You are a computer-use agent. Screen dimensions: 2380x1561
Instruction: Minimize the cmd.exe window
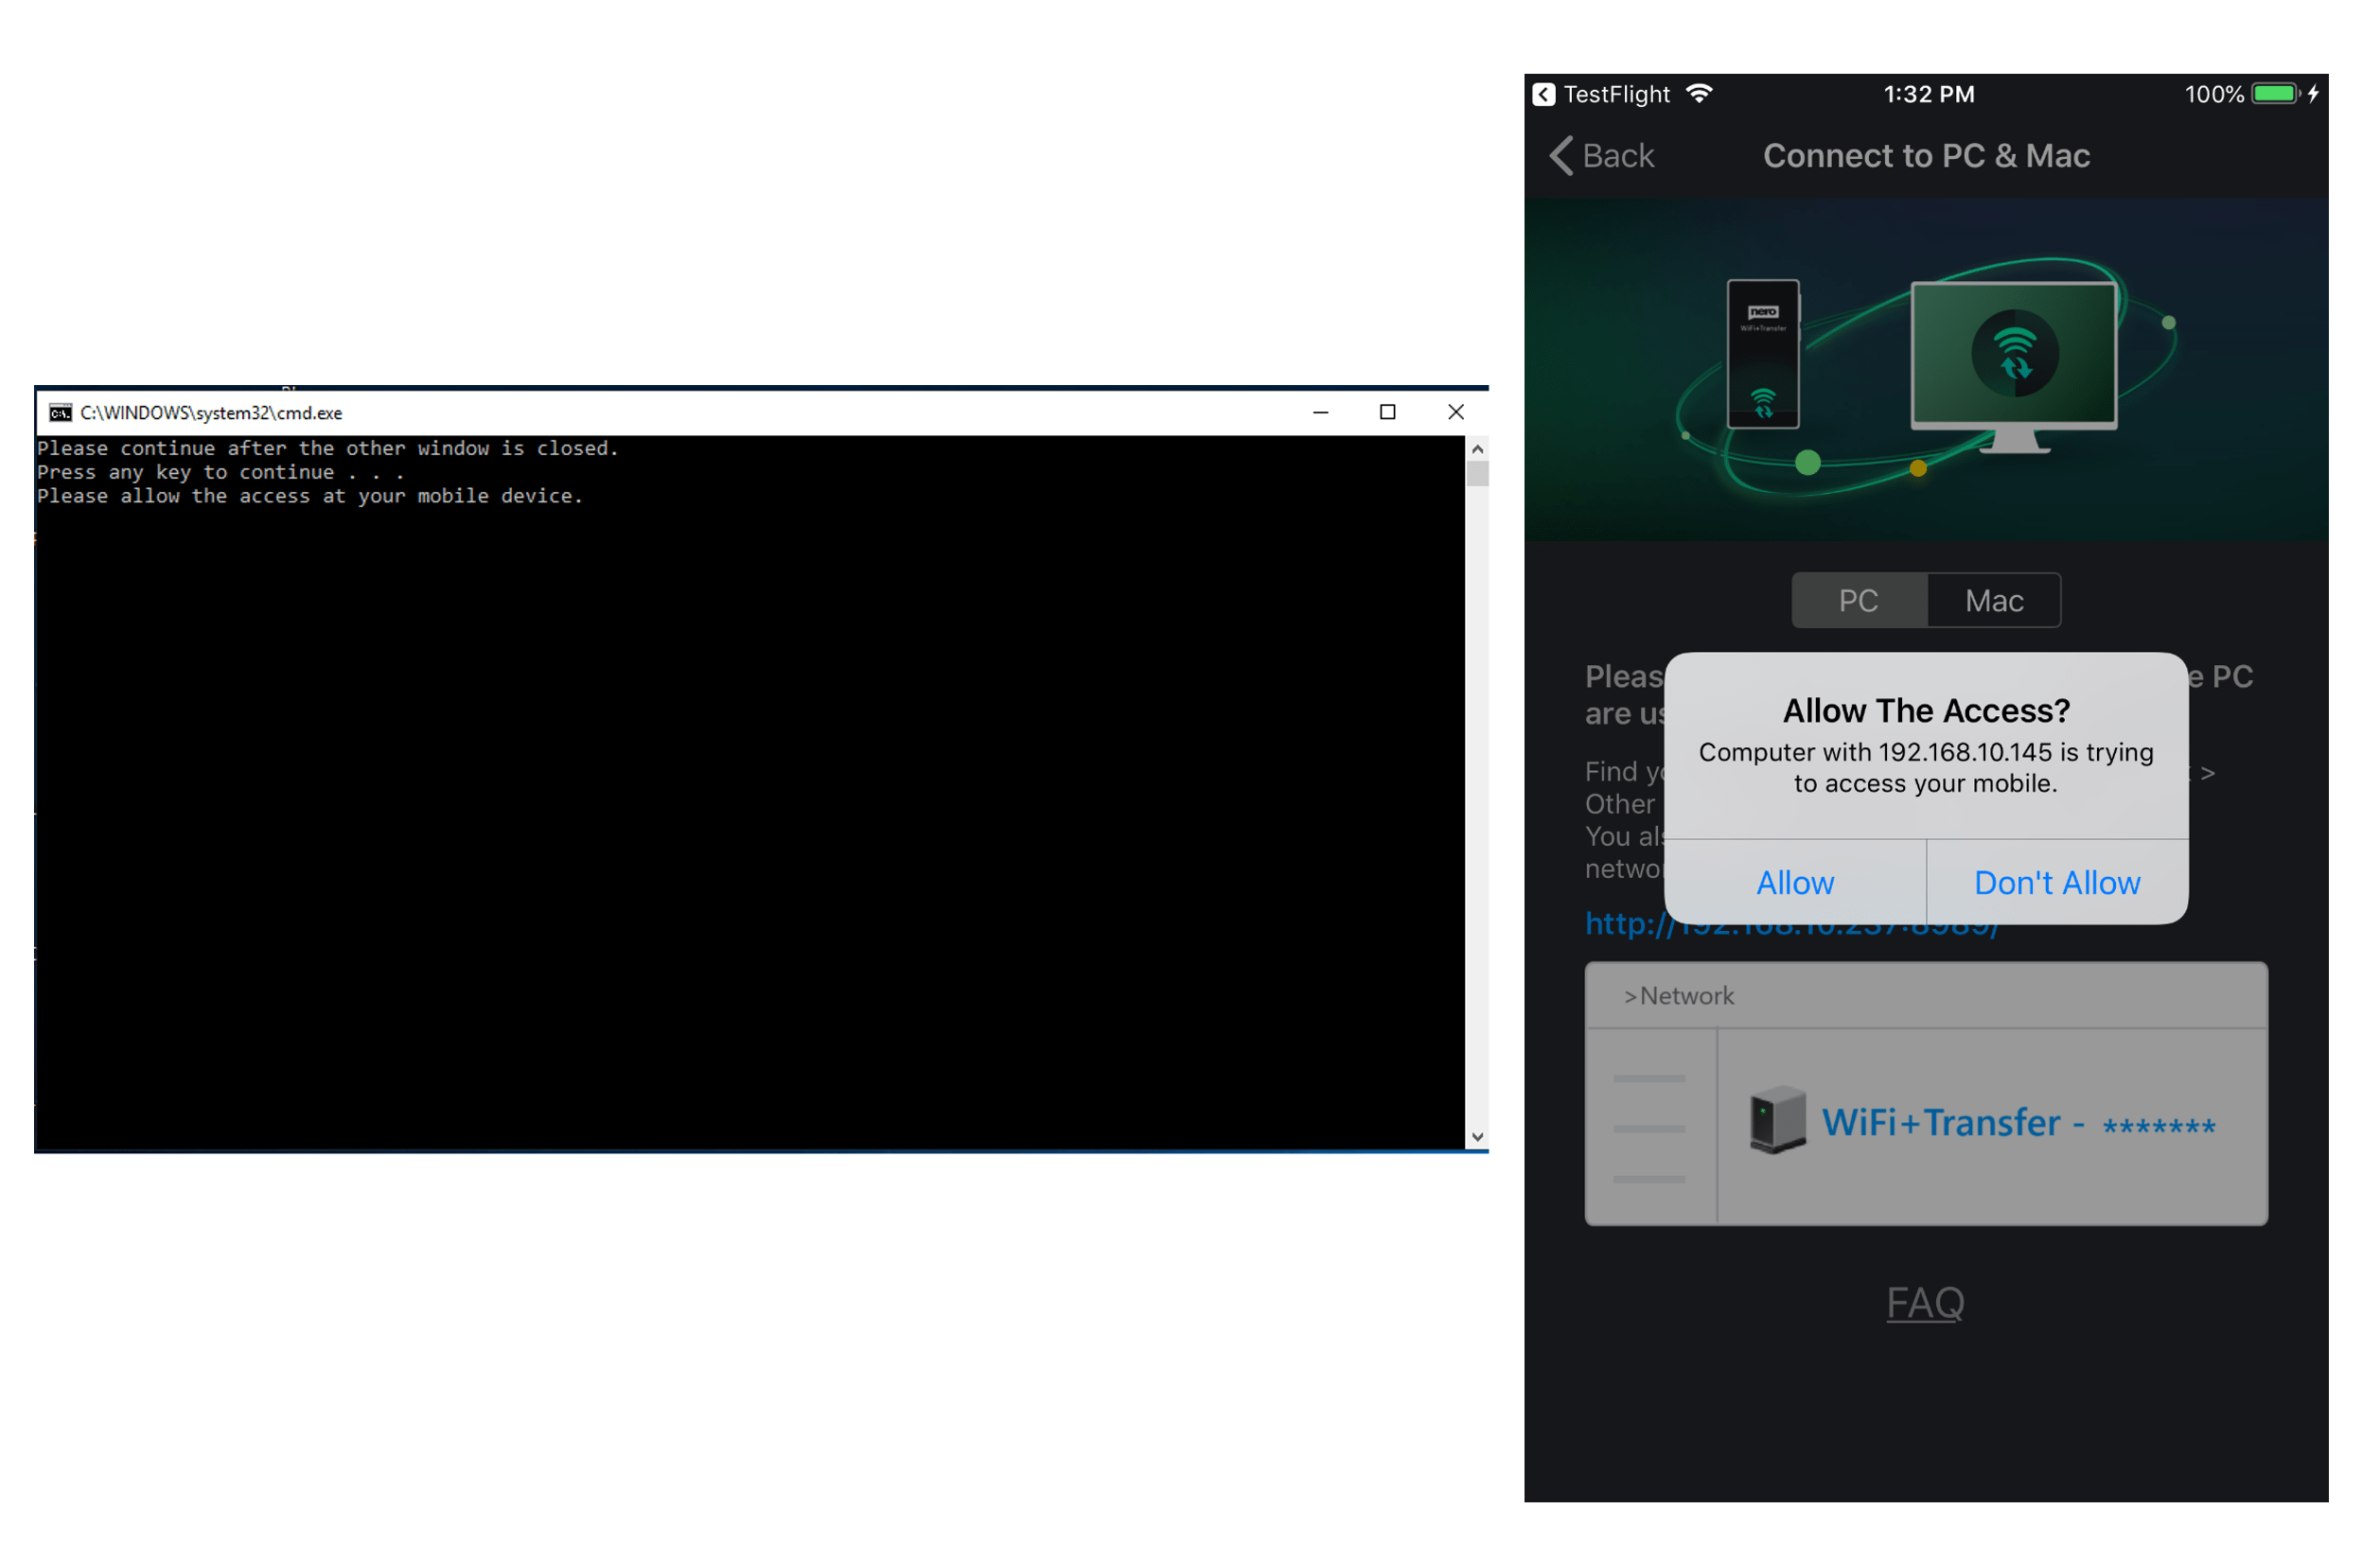point(1320,413)
